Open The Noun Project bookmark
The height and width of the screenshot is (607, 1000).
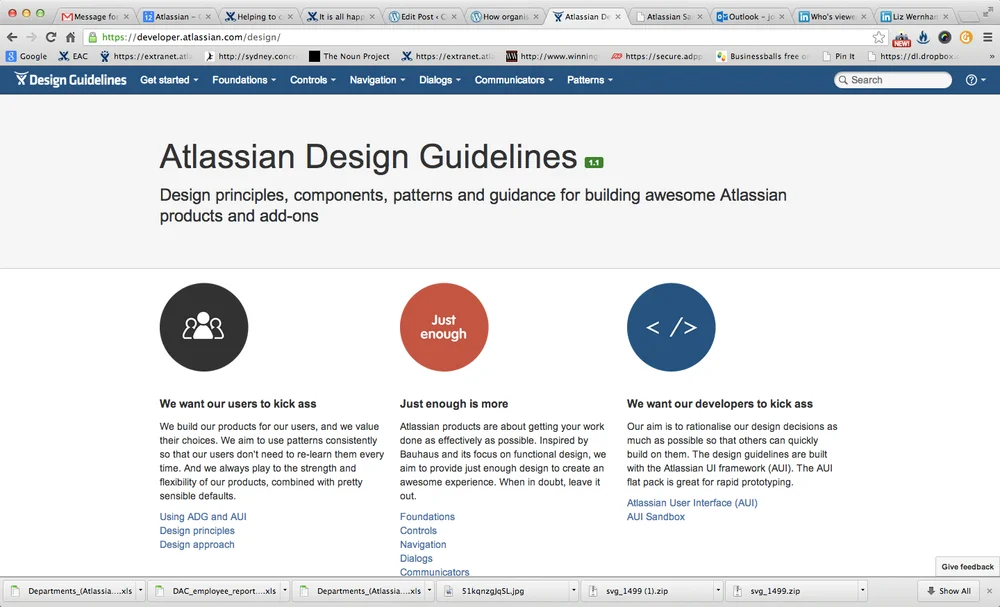pyautogui.click(x=349, y=56)
